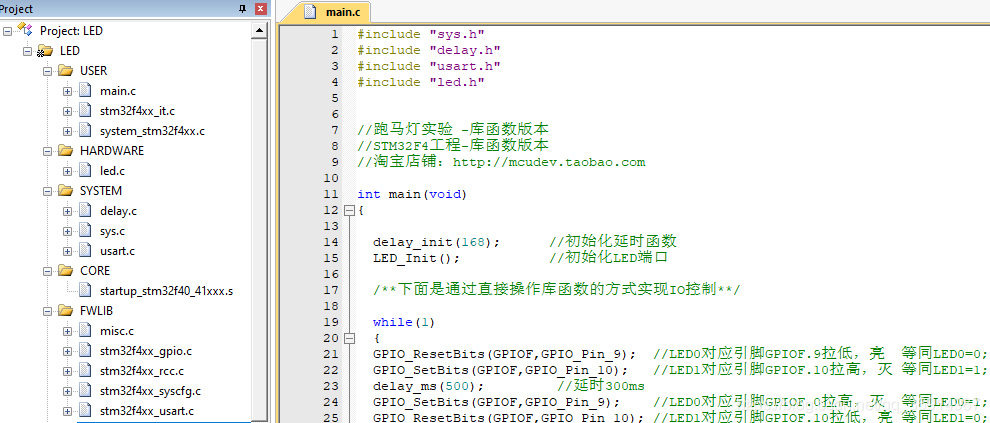
Task: Collapse the USER folder group
Action: tap(47, 71)
